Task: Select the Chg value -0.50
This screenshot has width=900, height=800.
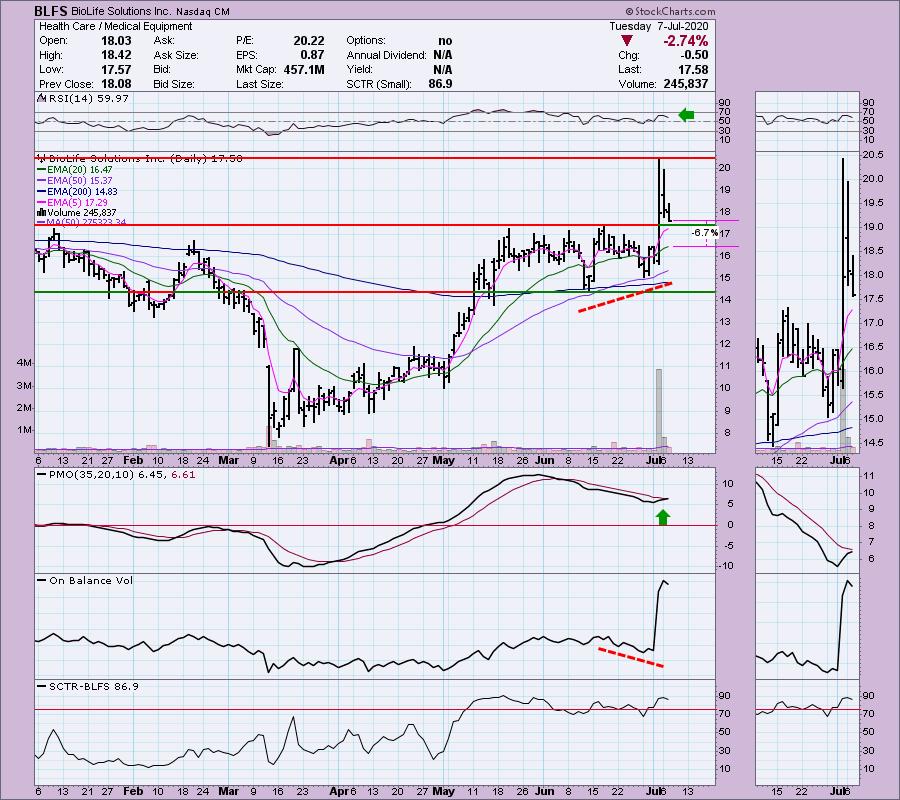Action: point(695,55)
